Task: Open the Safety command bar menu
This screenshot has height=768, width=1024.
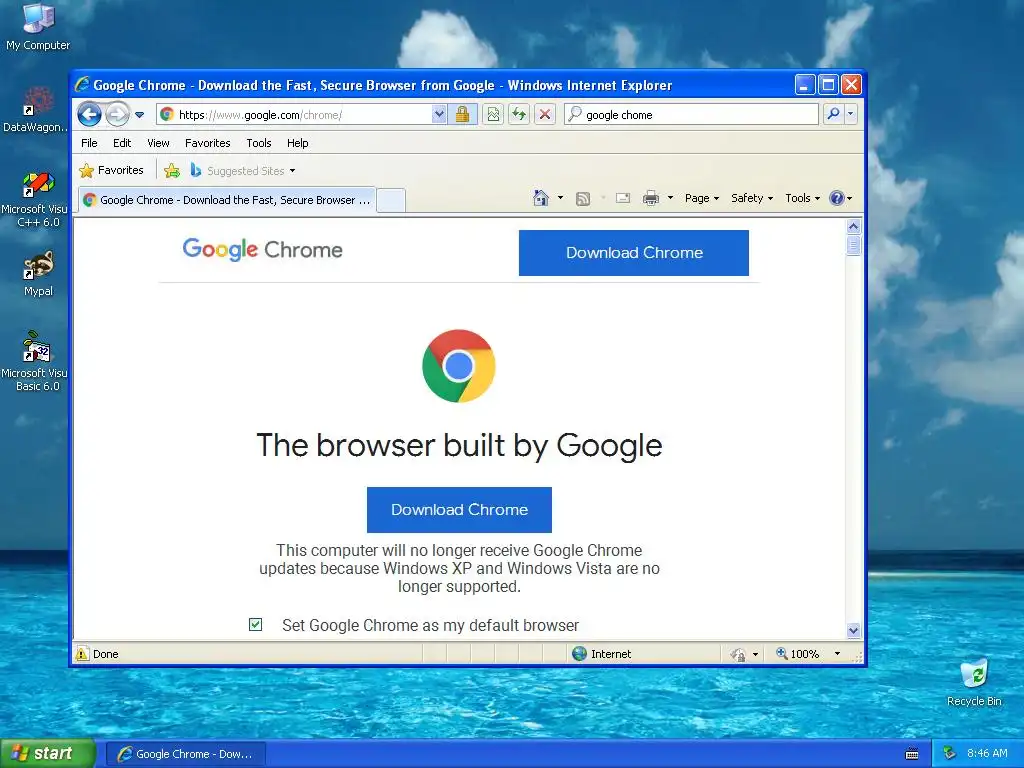Action: pos(752,198)
